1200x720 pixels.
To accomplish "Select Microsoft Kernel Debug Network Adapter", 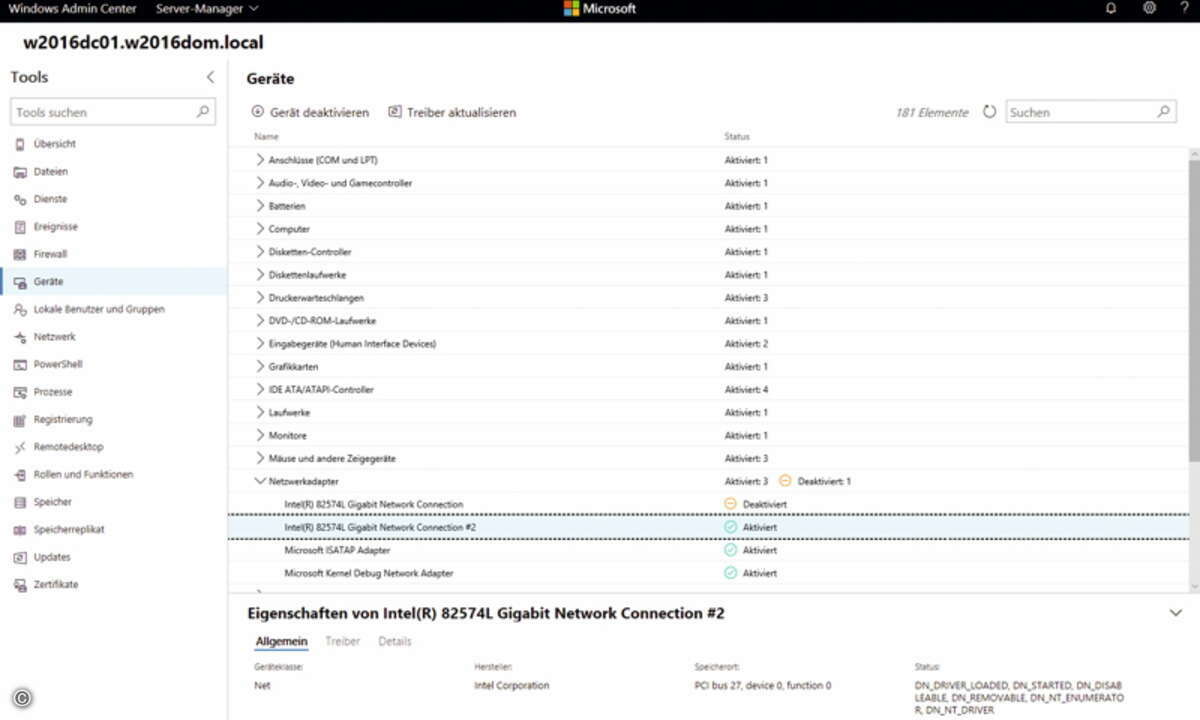I will [708, 573].
